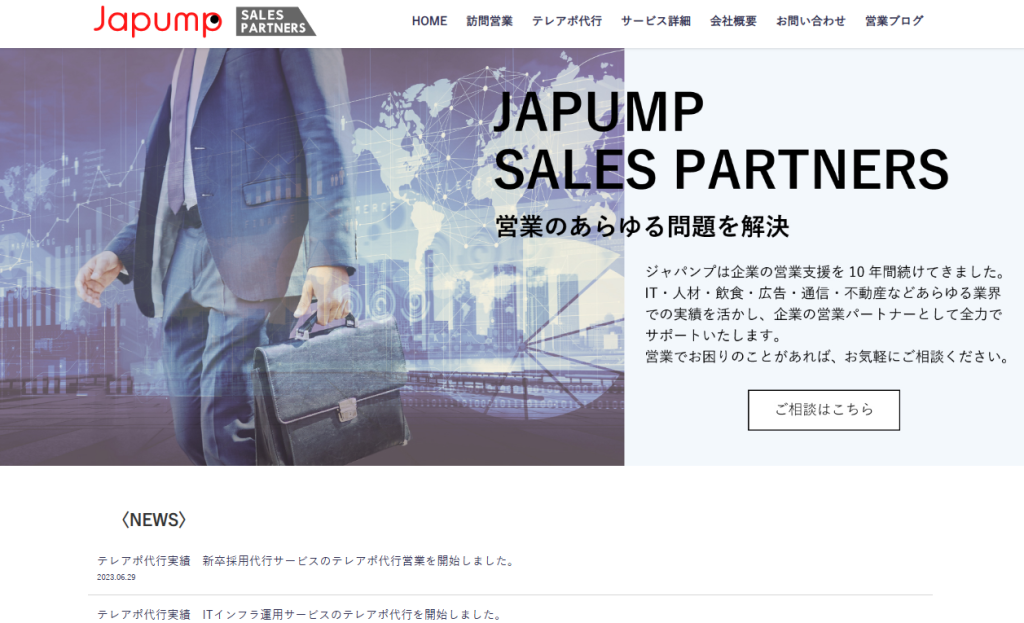Click the second テレアポ代行実績 category label
Viewport: 1024px width, 623px height.
[144, 615]
